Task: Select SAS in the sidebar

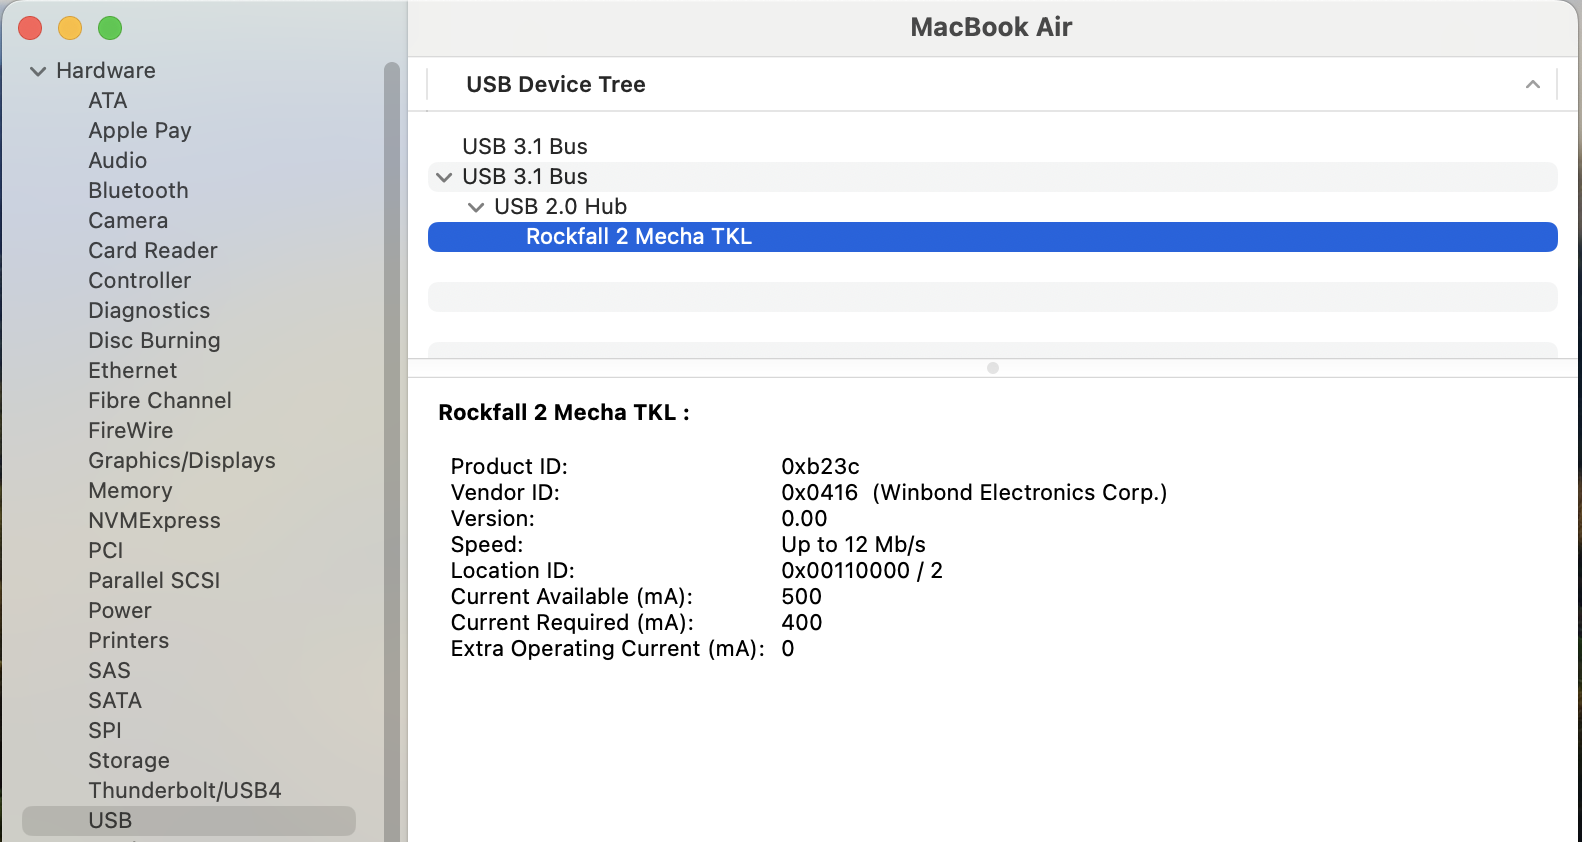Action: (x=109, y=671)
